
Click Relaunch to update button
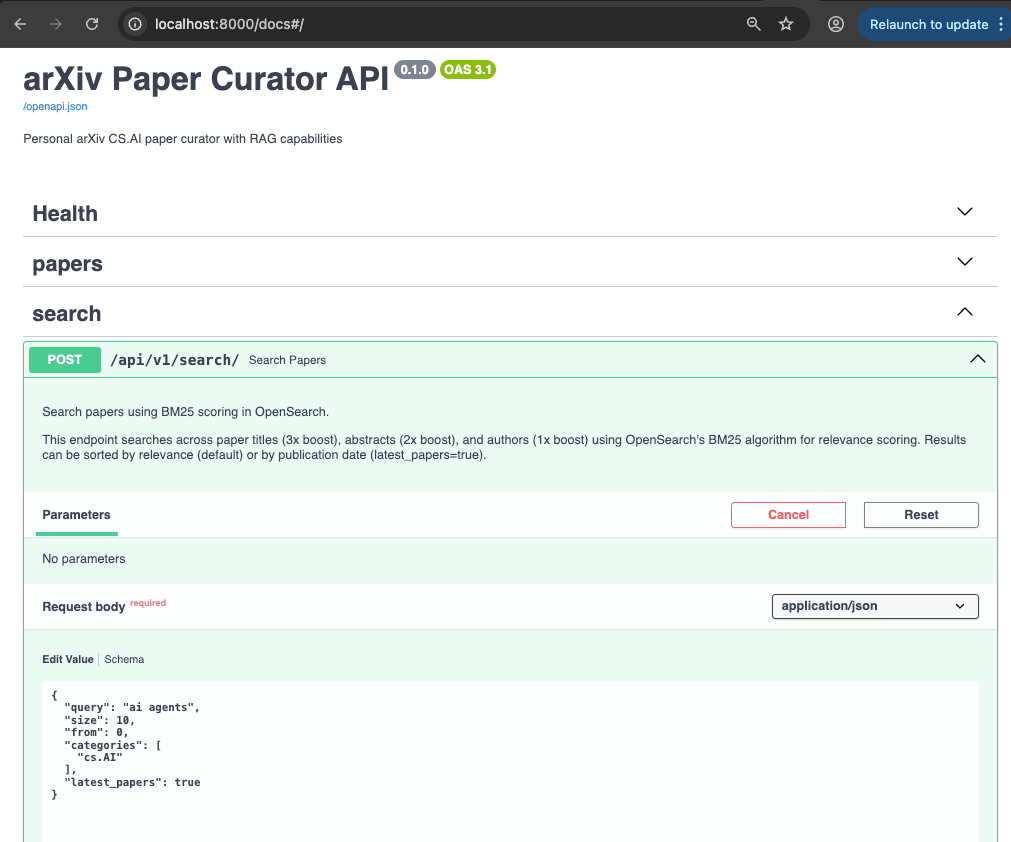[x=928, y=24]
